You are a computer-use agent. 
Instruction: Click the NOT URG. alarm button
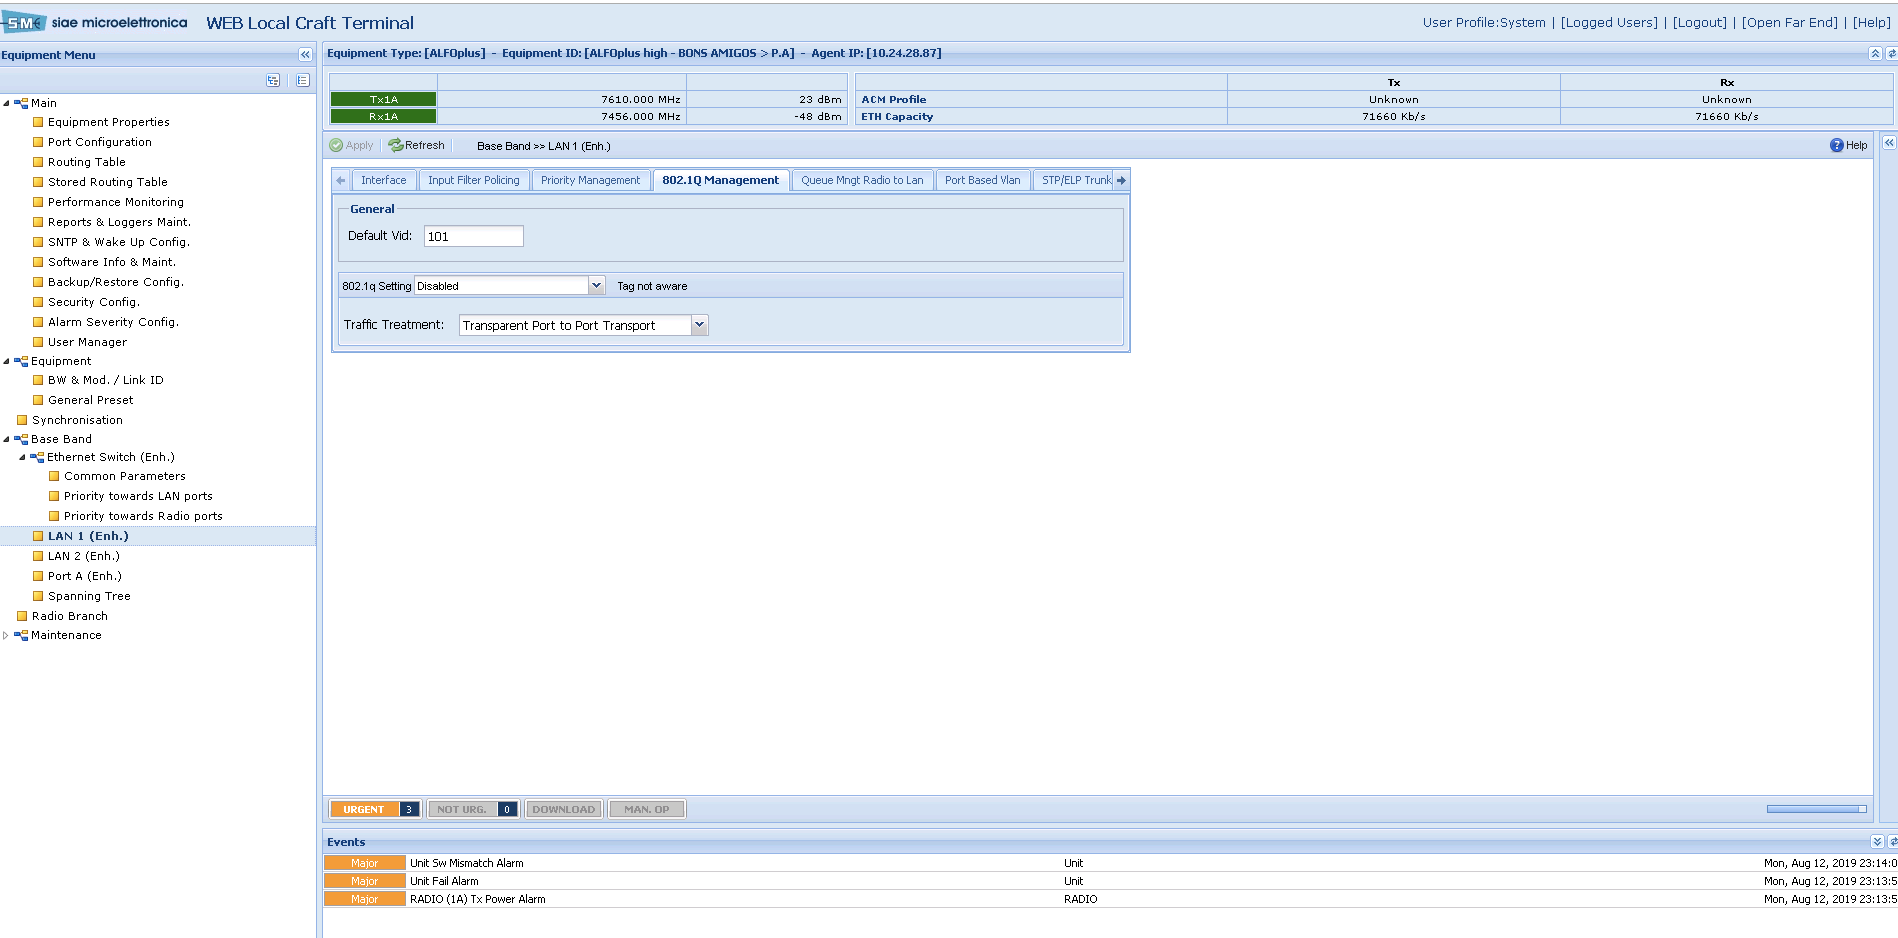[x=472, y=809]
